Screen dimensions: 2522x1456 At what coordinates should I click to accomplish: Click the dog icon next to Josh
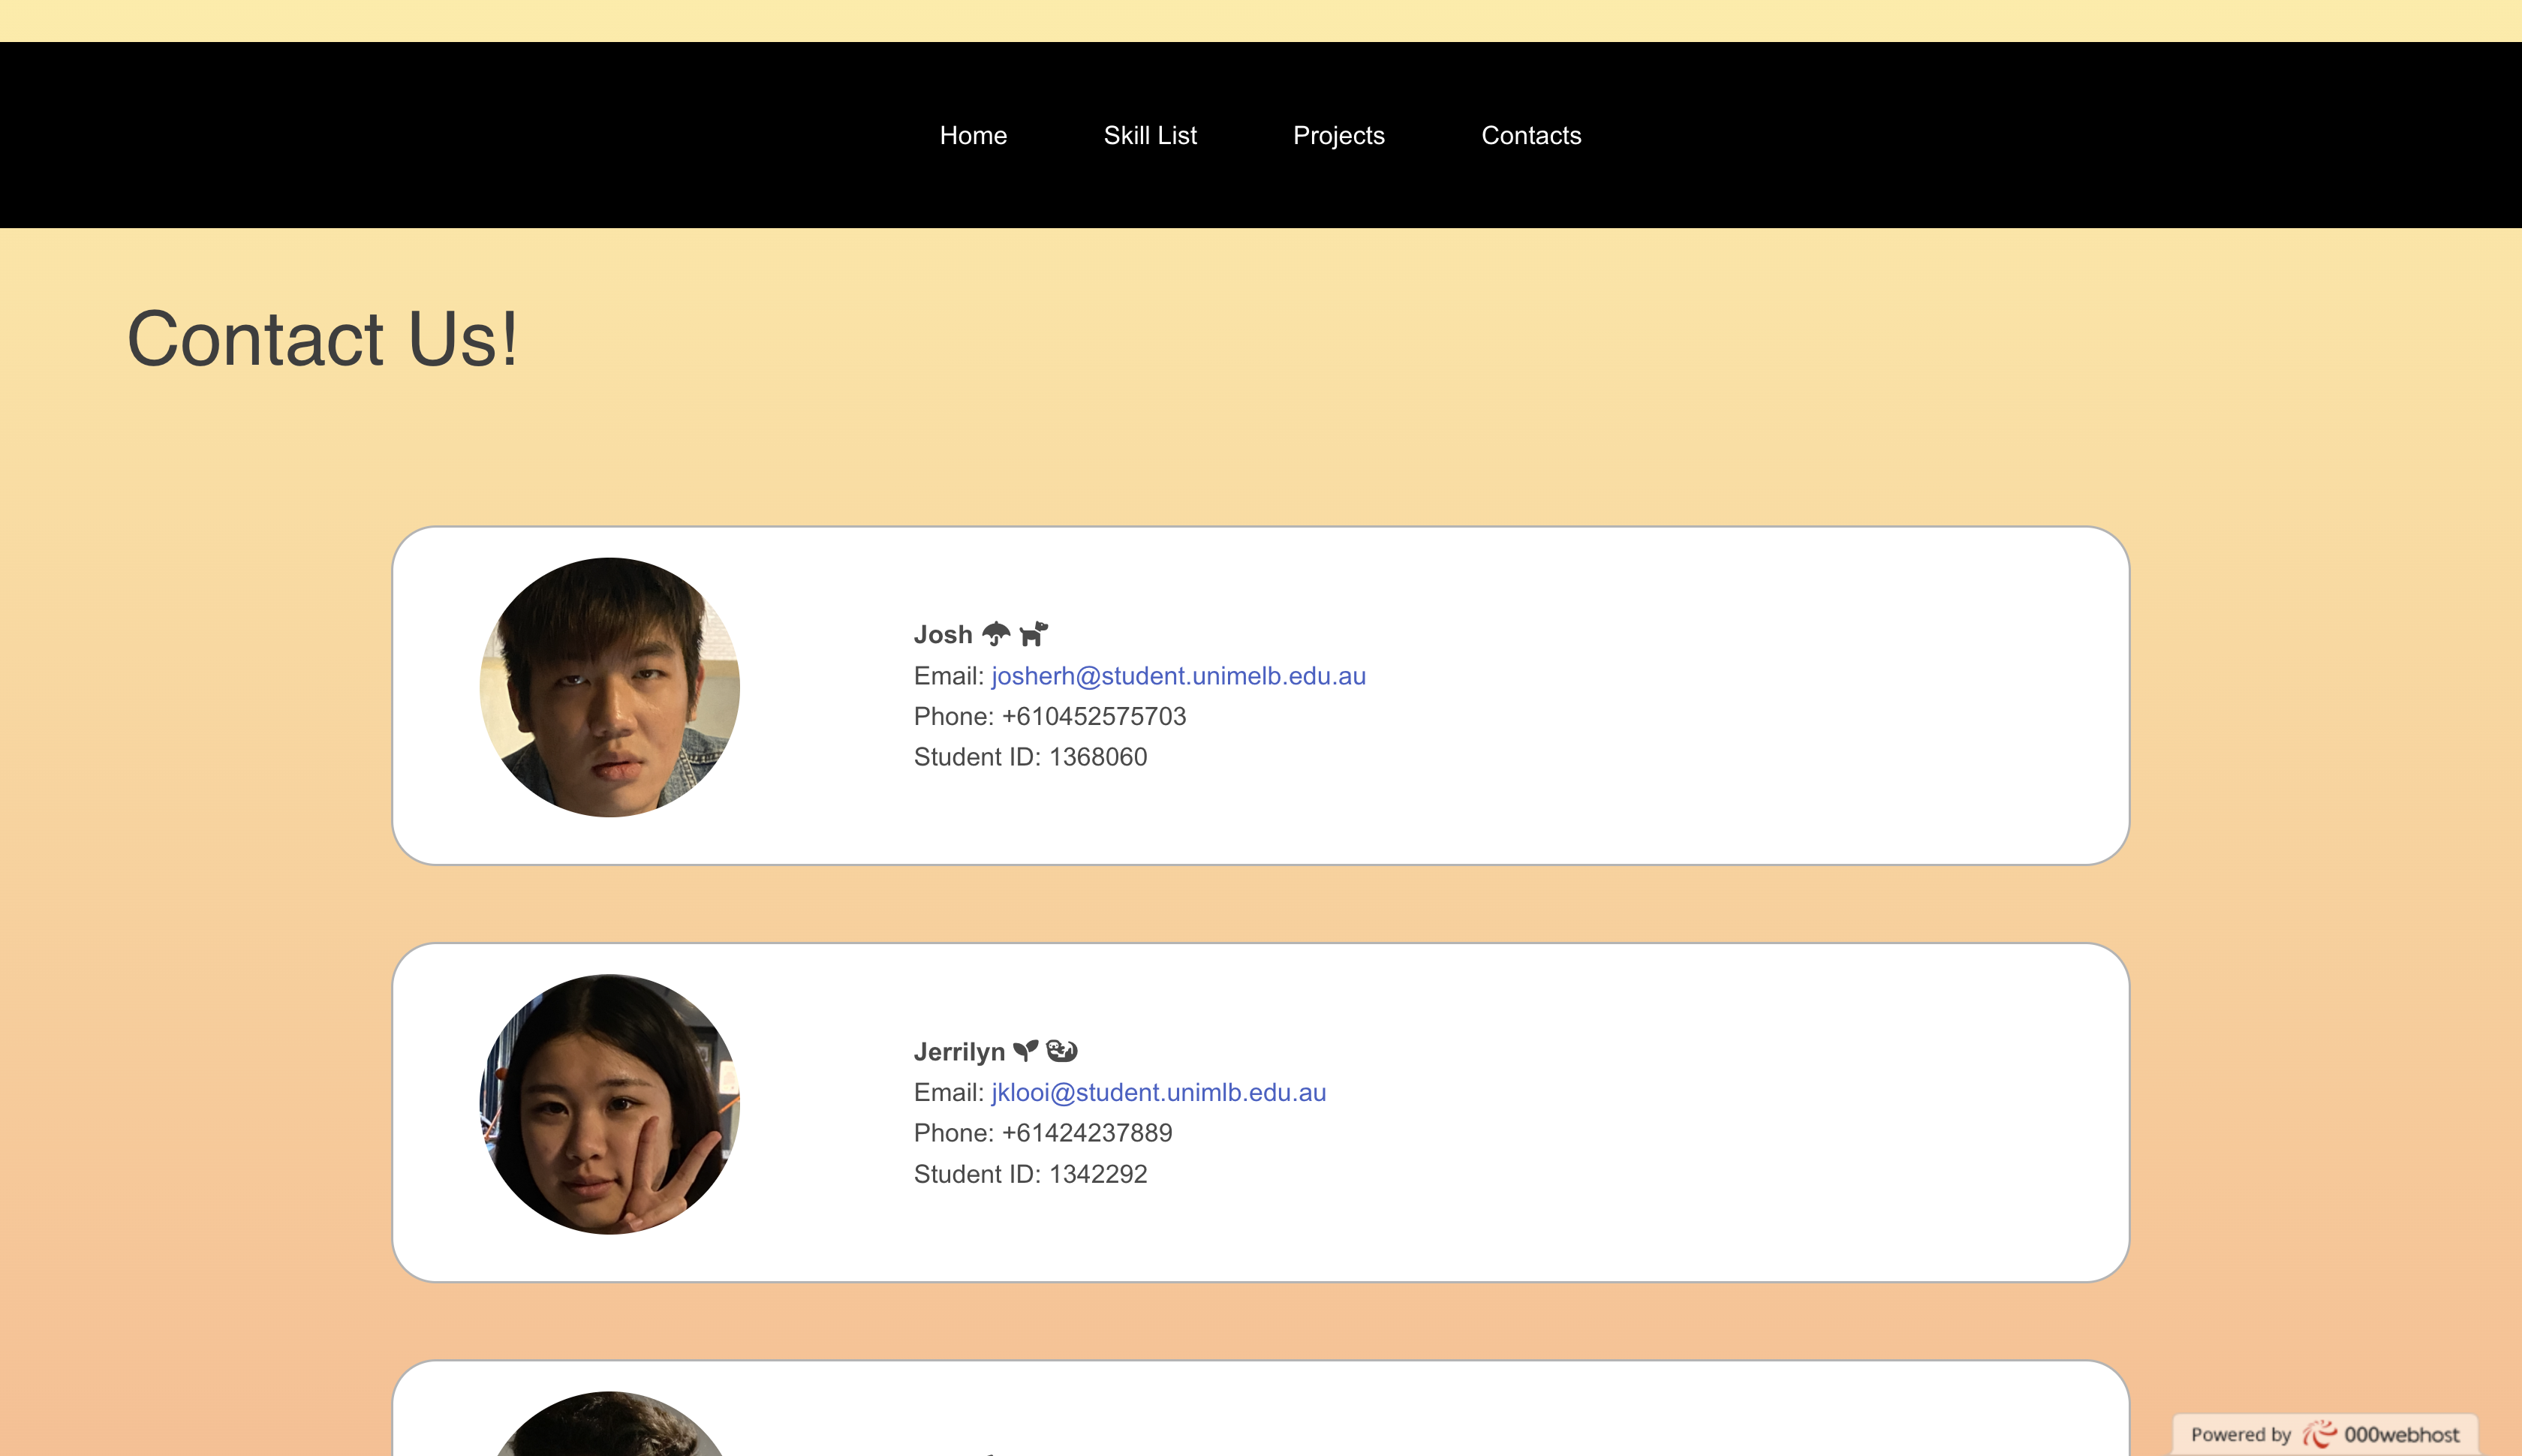(x=1033, y=634)
